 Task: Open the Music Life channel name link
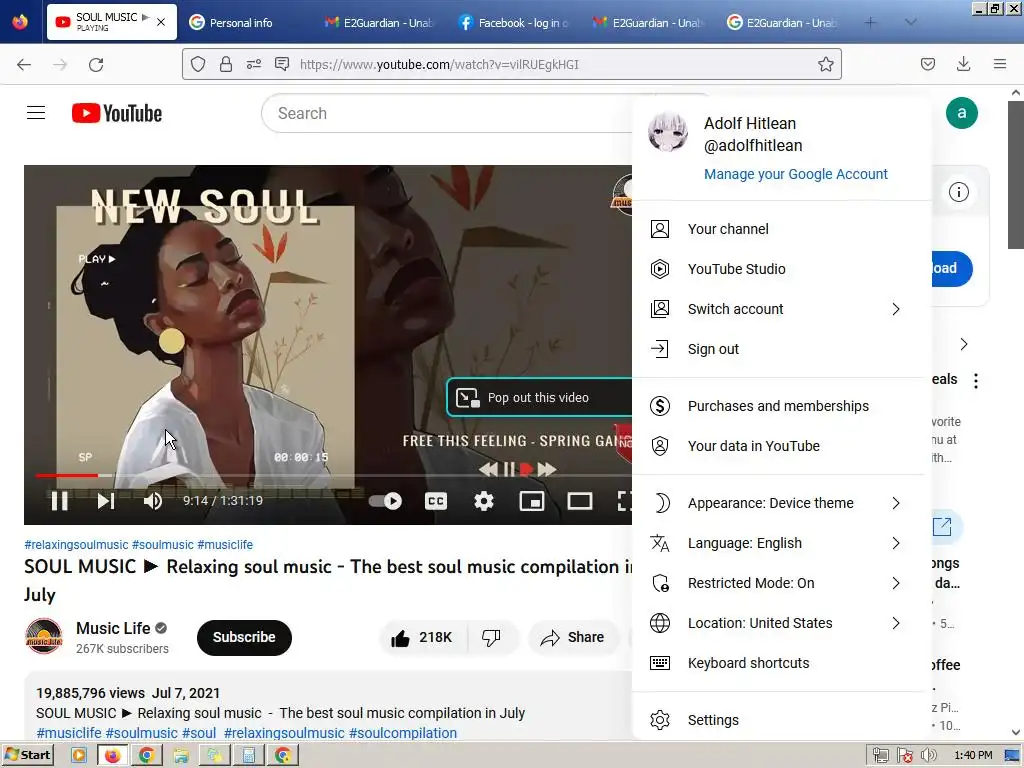coord(113,628)
